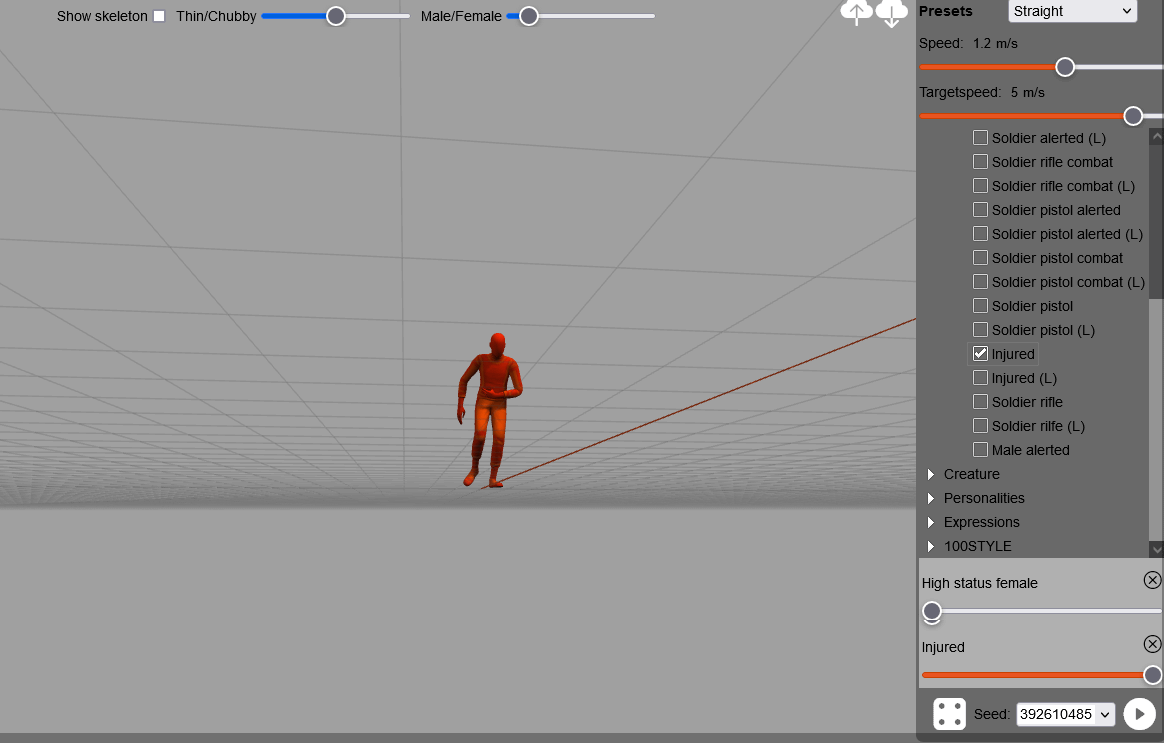This screenshot has width=1164, height=743.
Task: Expand the Personalities group
Action: point(931,498)
